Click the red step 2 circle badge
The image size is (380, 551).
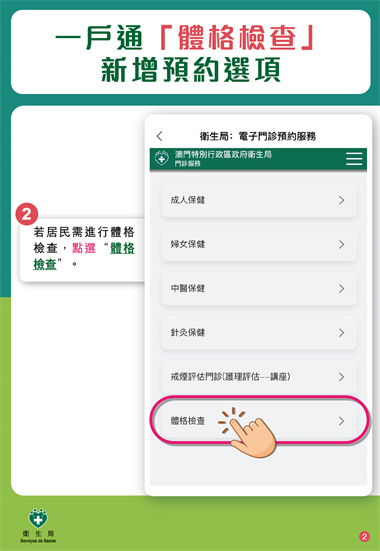[27, 214]
